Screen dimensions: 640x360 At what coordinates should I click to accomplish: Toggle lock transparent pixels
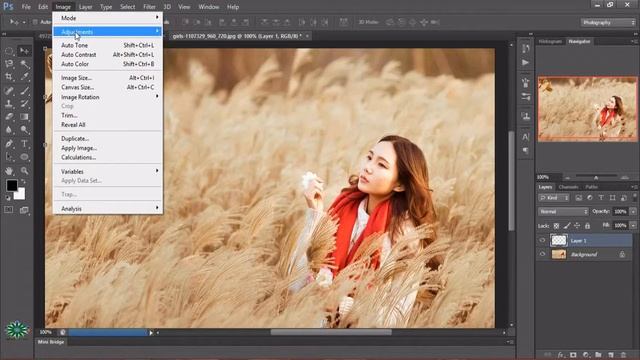(556, 225)
